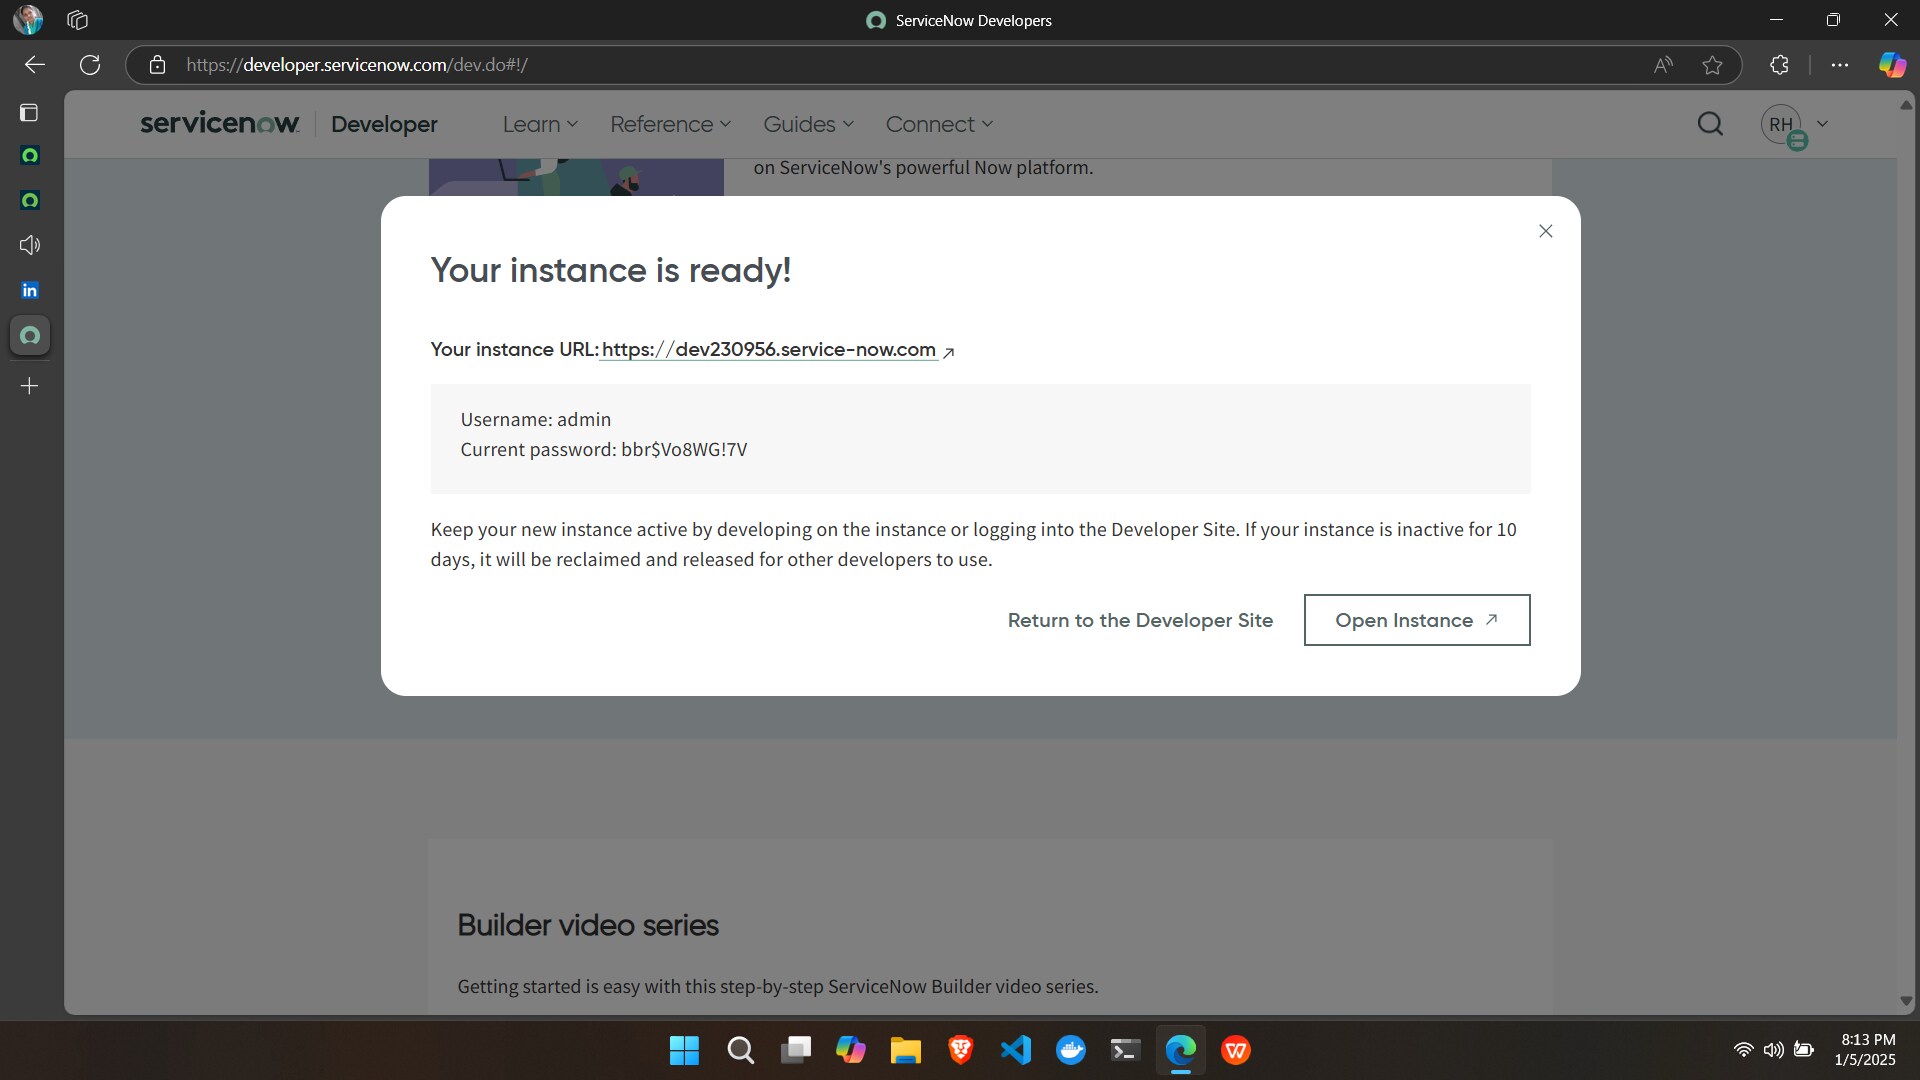Viewport: 1920px width, 1080px height.
Task: Click the page scrollbar up arrow
Action: (1906, 104)
